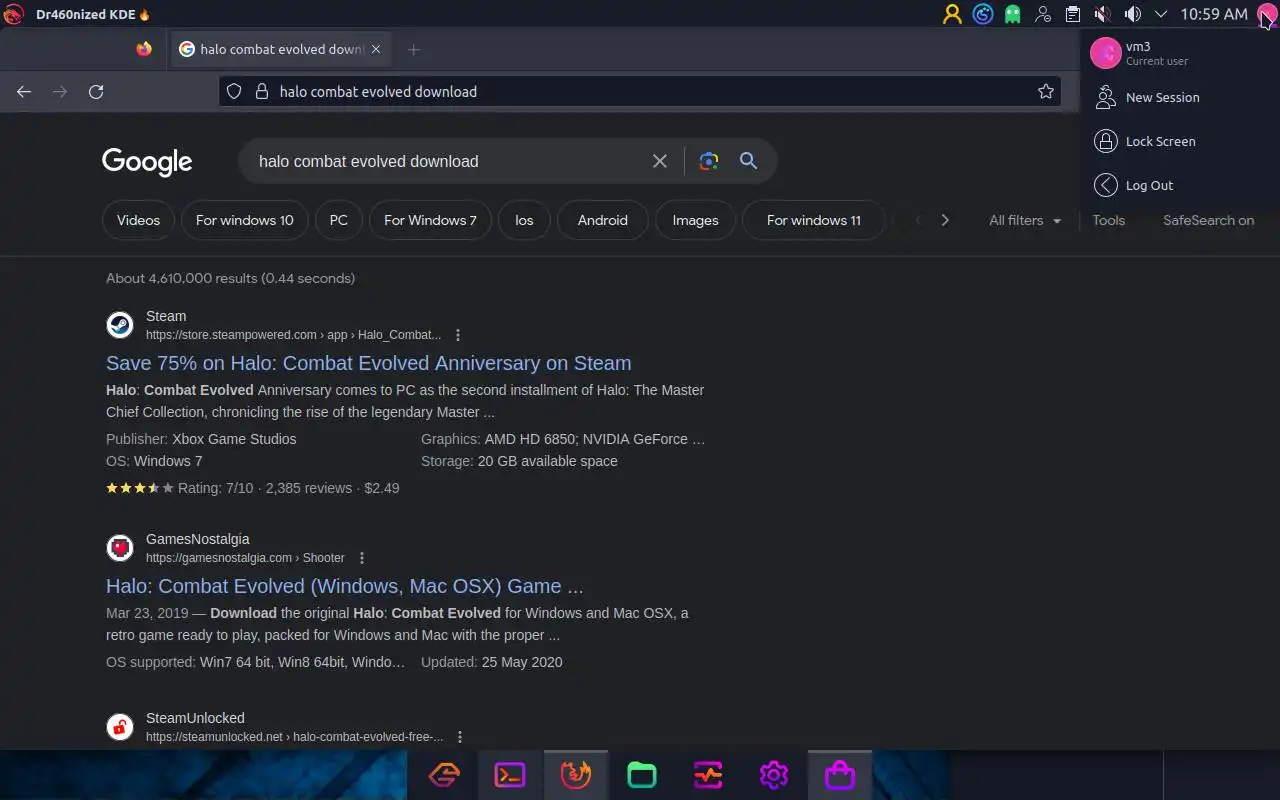Image resolution: width=1280 pixels, height=800 pixels.
Task: Select the Ios filter chip
Action: click(524, 220)
